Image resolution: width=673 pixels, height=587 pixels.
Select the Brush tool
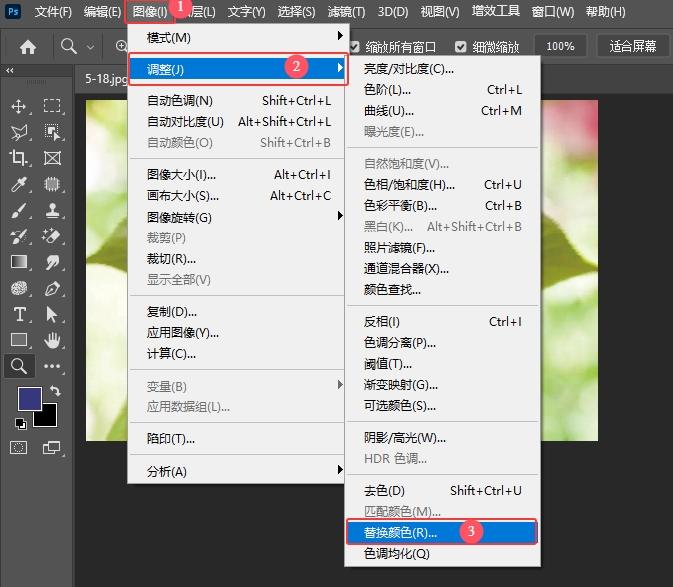point(18,210)
